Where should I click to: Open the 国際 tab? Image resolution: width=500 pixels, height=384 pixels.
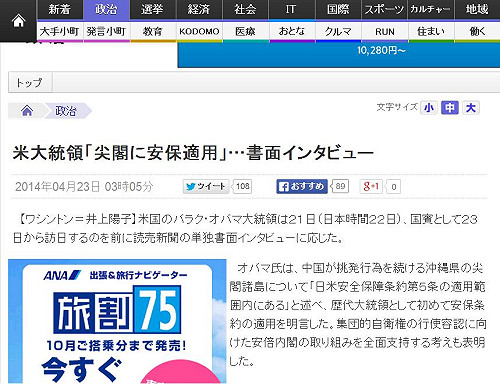coord(338,9)
